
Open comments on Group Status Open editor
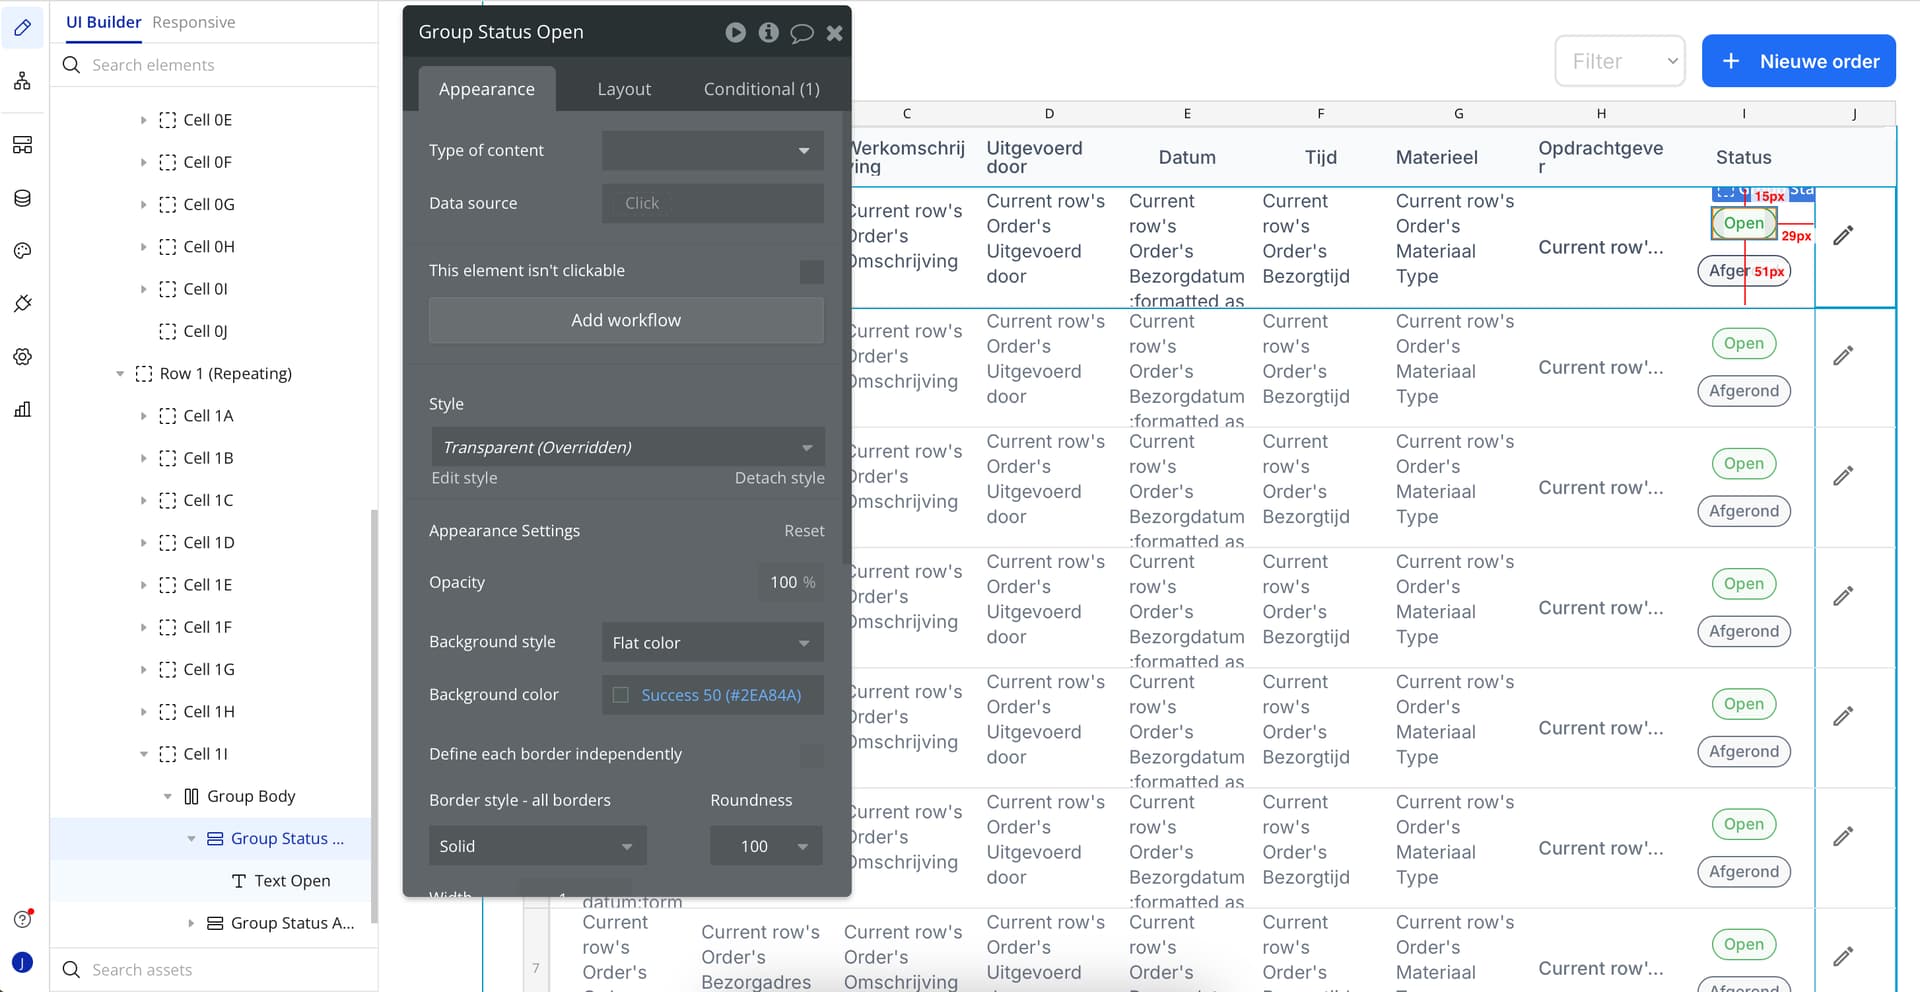click(802, 32)
